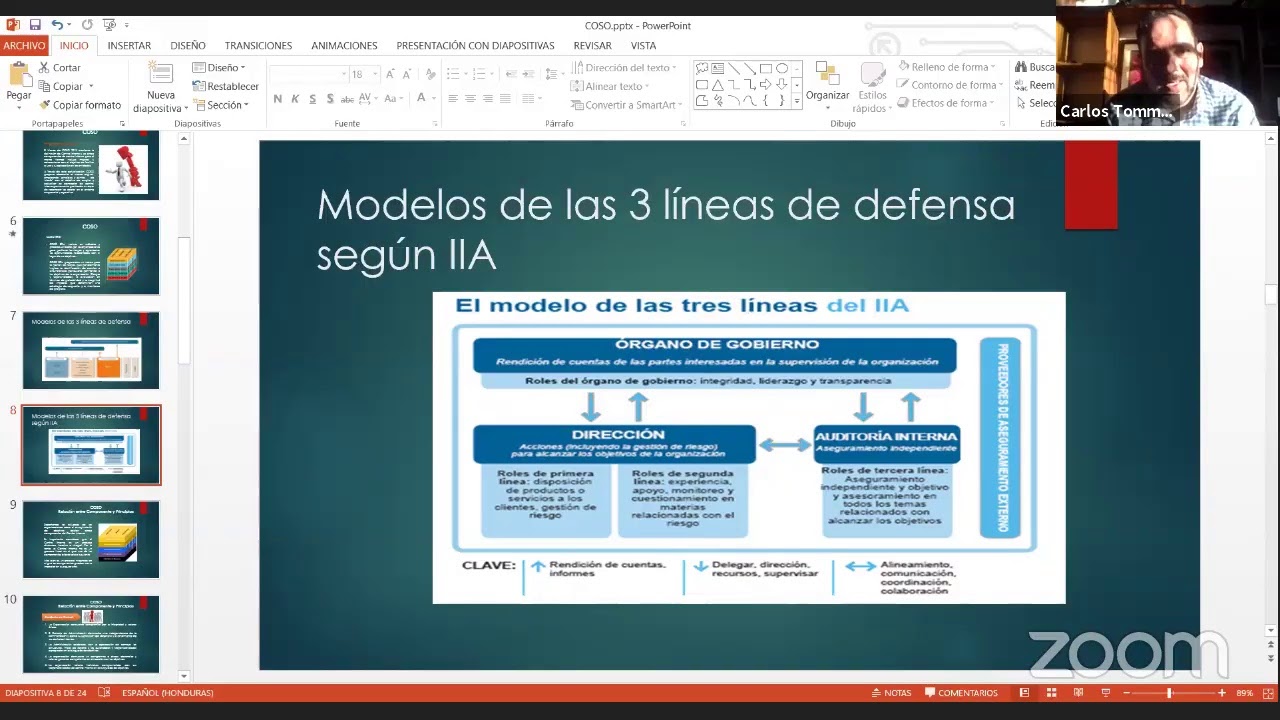
Task: Open the REVISAR tab
Action: coord(593,45)
